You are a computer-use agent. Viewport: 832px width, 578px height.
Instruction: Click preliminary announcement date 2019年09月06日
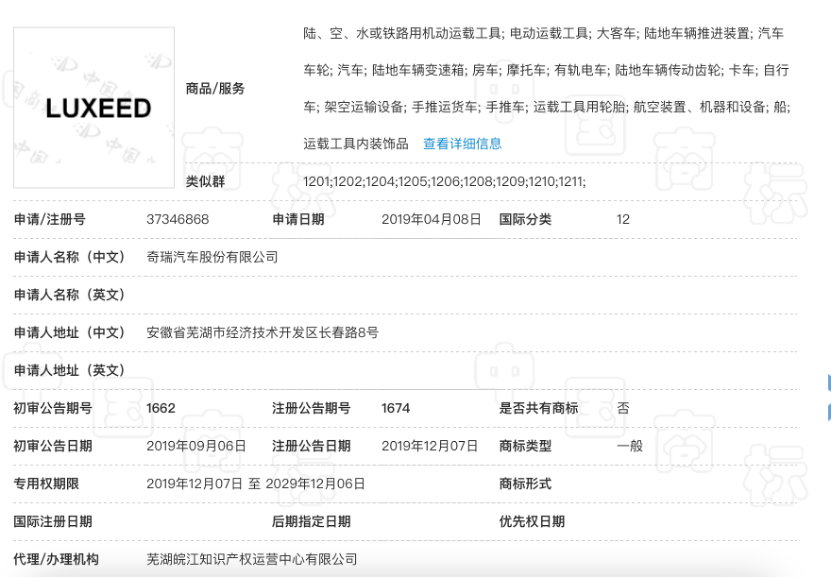pos(196,446)
